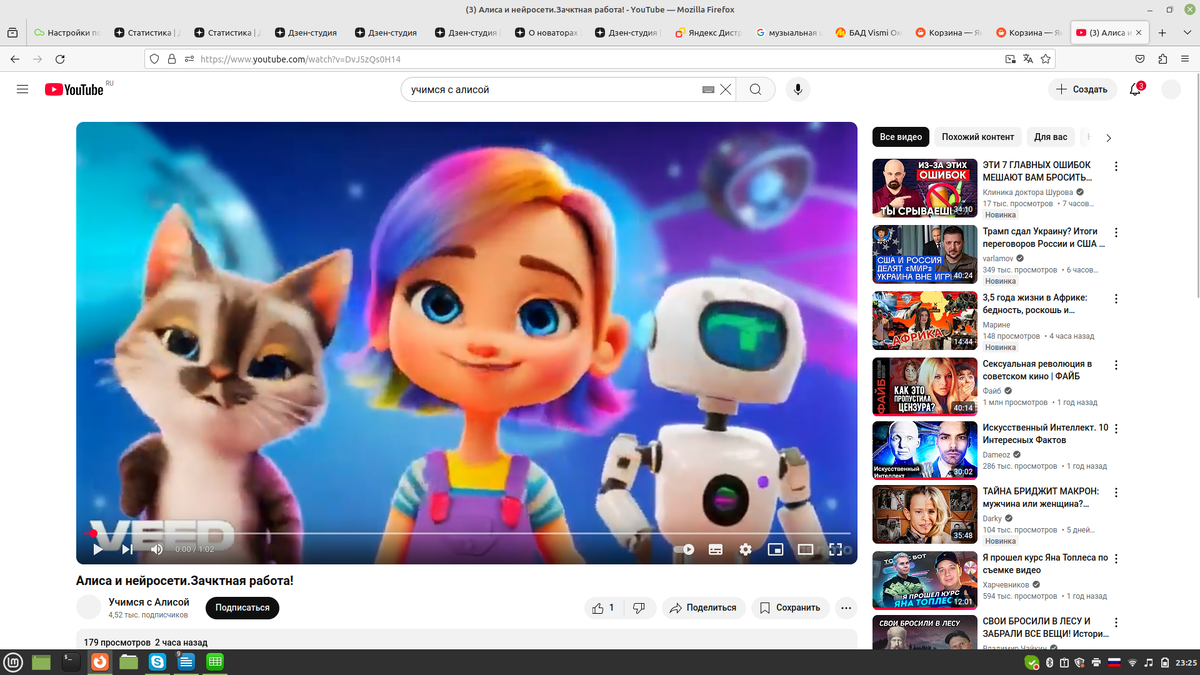
Task: Like the video with thumbs up
Action: pyautogui.click(x=603, y=608)
